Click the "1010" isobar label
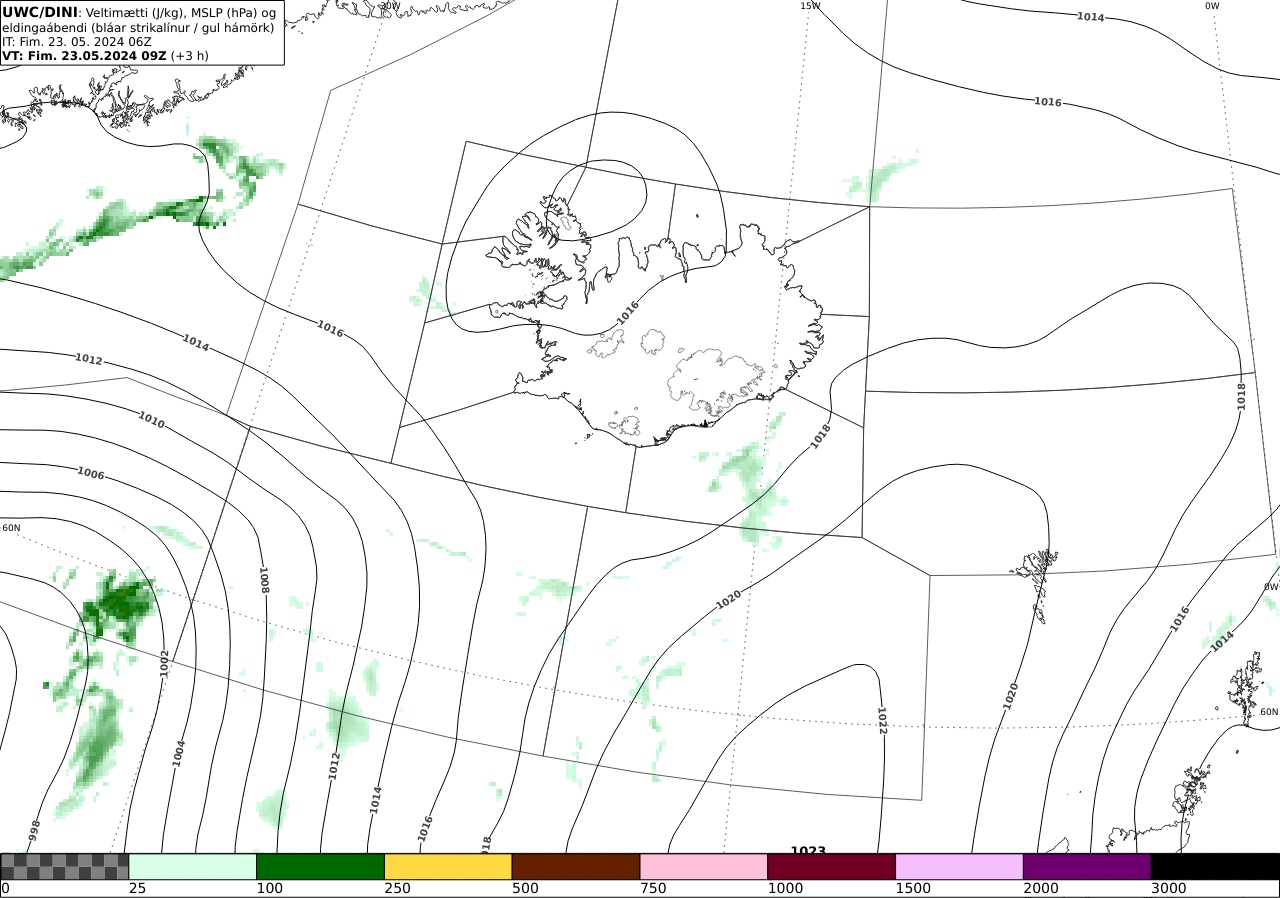Viewport: 1280px width, 898px height. [x=151, y=420]
